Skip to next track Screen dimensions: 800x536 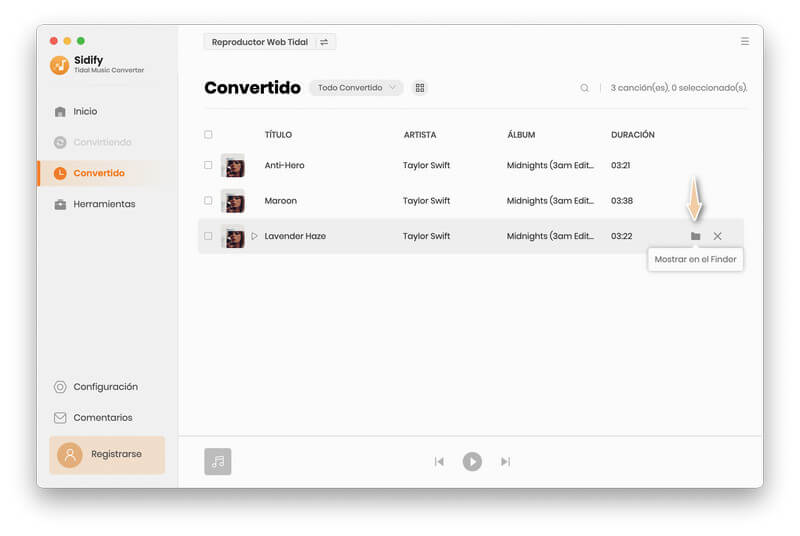[x=505, y=462]
